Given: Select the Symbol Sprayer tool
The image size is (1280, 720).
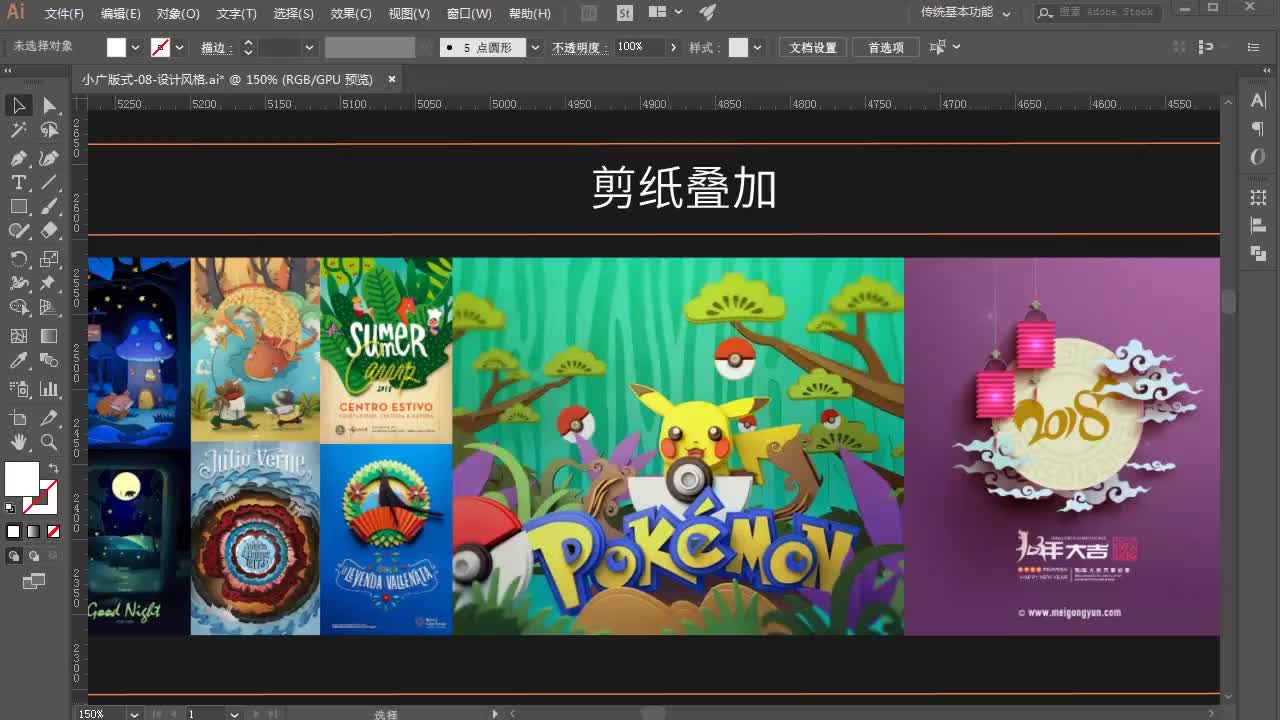Looking at the screenshot, I should pos(18,389).
